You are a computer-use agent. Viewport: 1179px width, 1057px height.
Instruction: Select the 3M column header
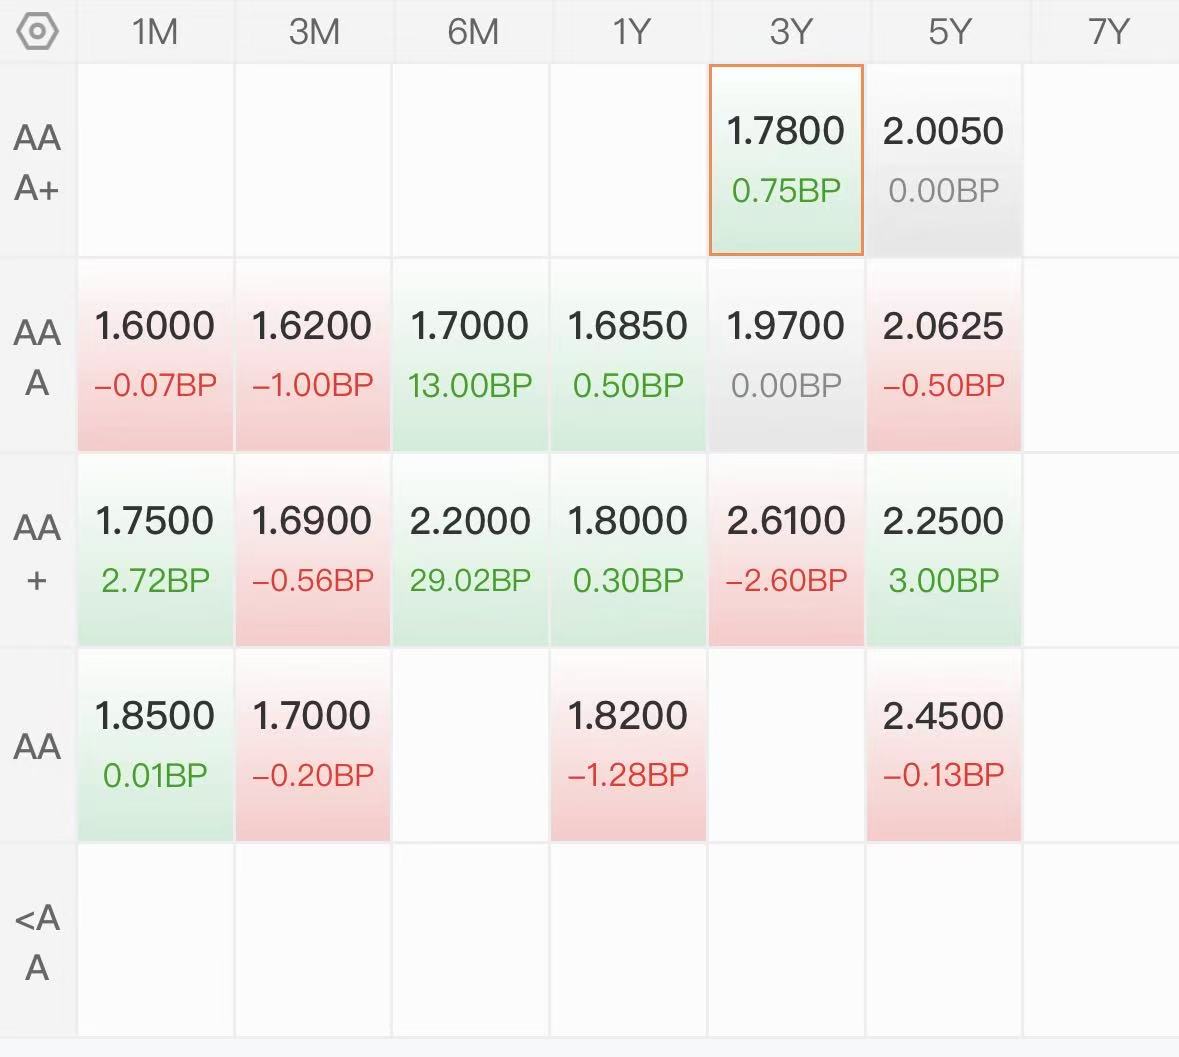tap(314, 32)
